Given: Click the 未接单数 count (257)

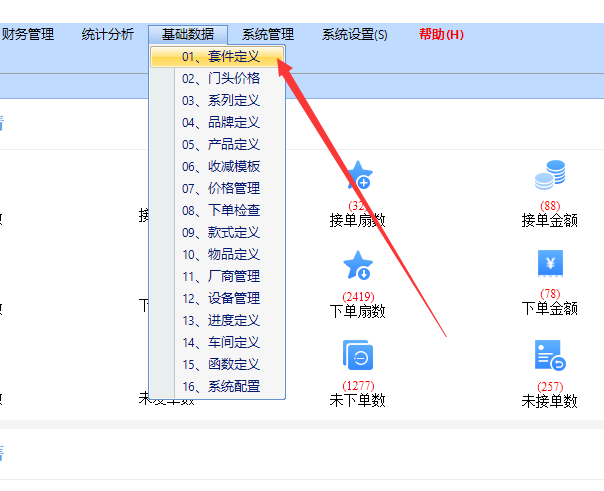Looking at the screenshot, I should click(x=549, y=386).
